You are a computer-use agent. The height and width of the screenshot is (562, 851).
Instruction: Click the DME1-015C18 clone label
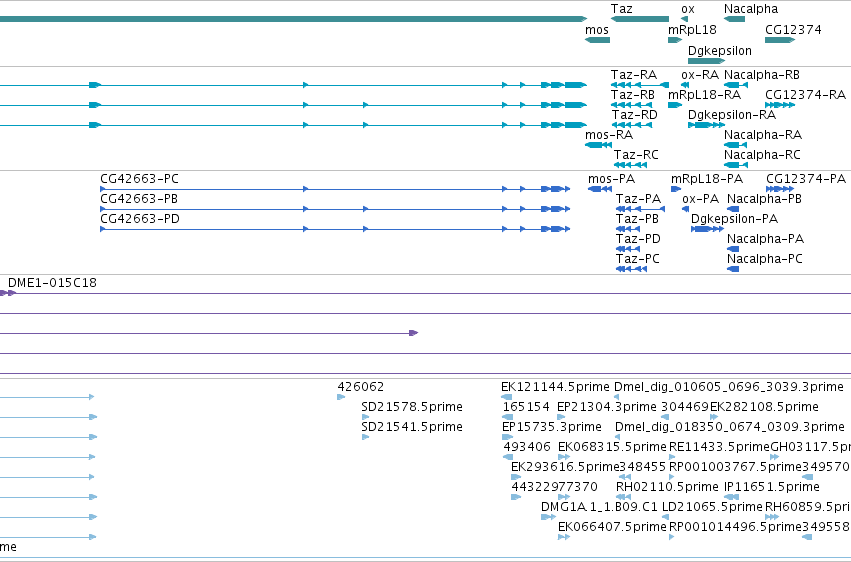(52, 283)
